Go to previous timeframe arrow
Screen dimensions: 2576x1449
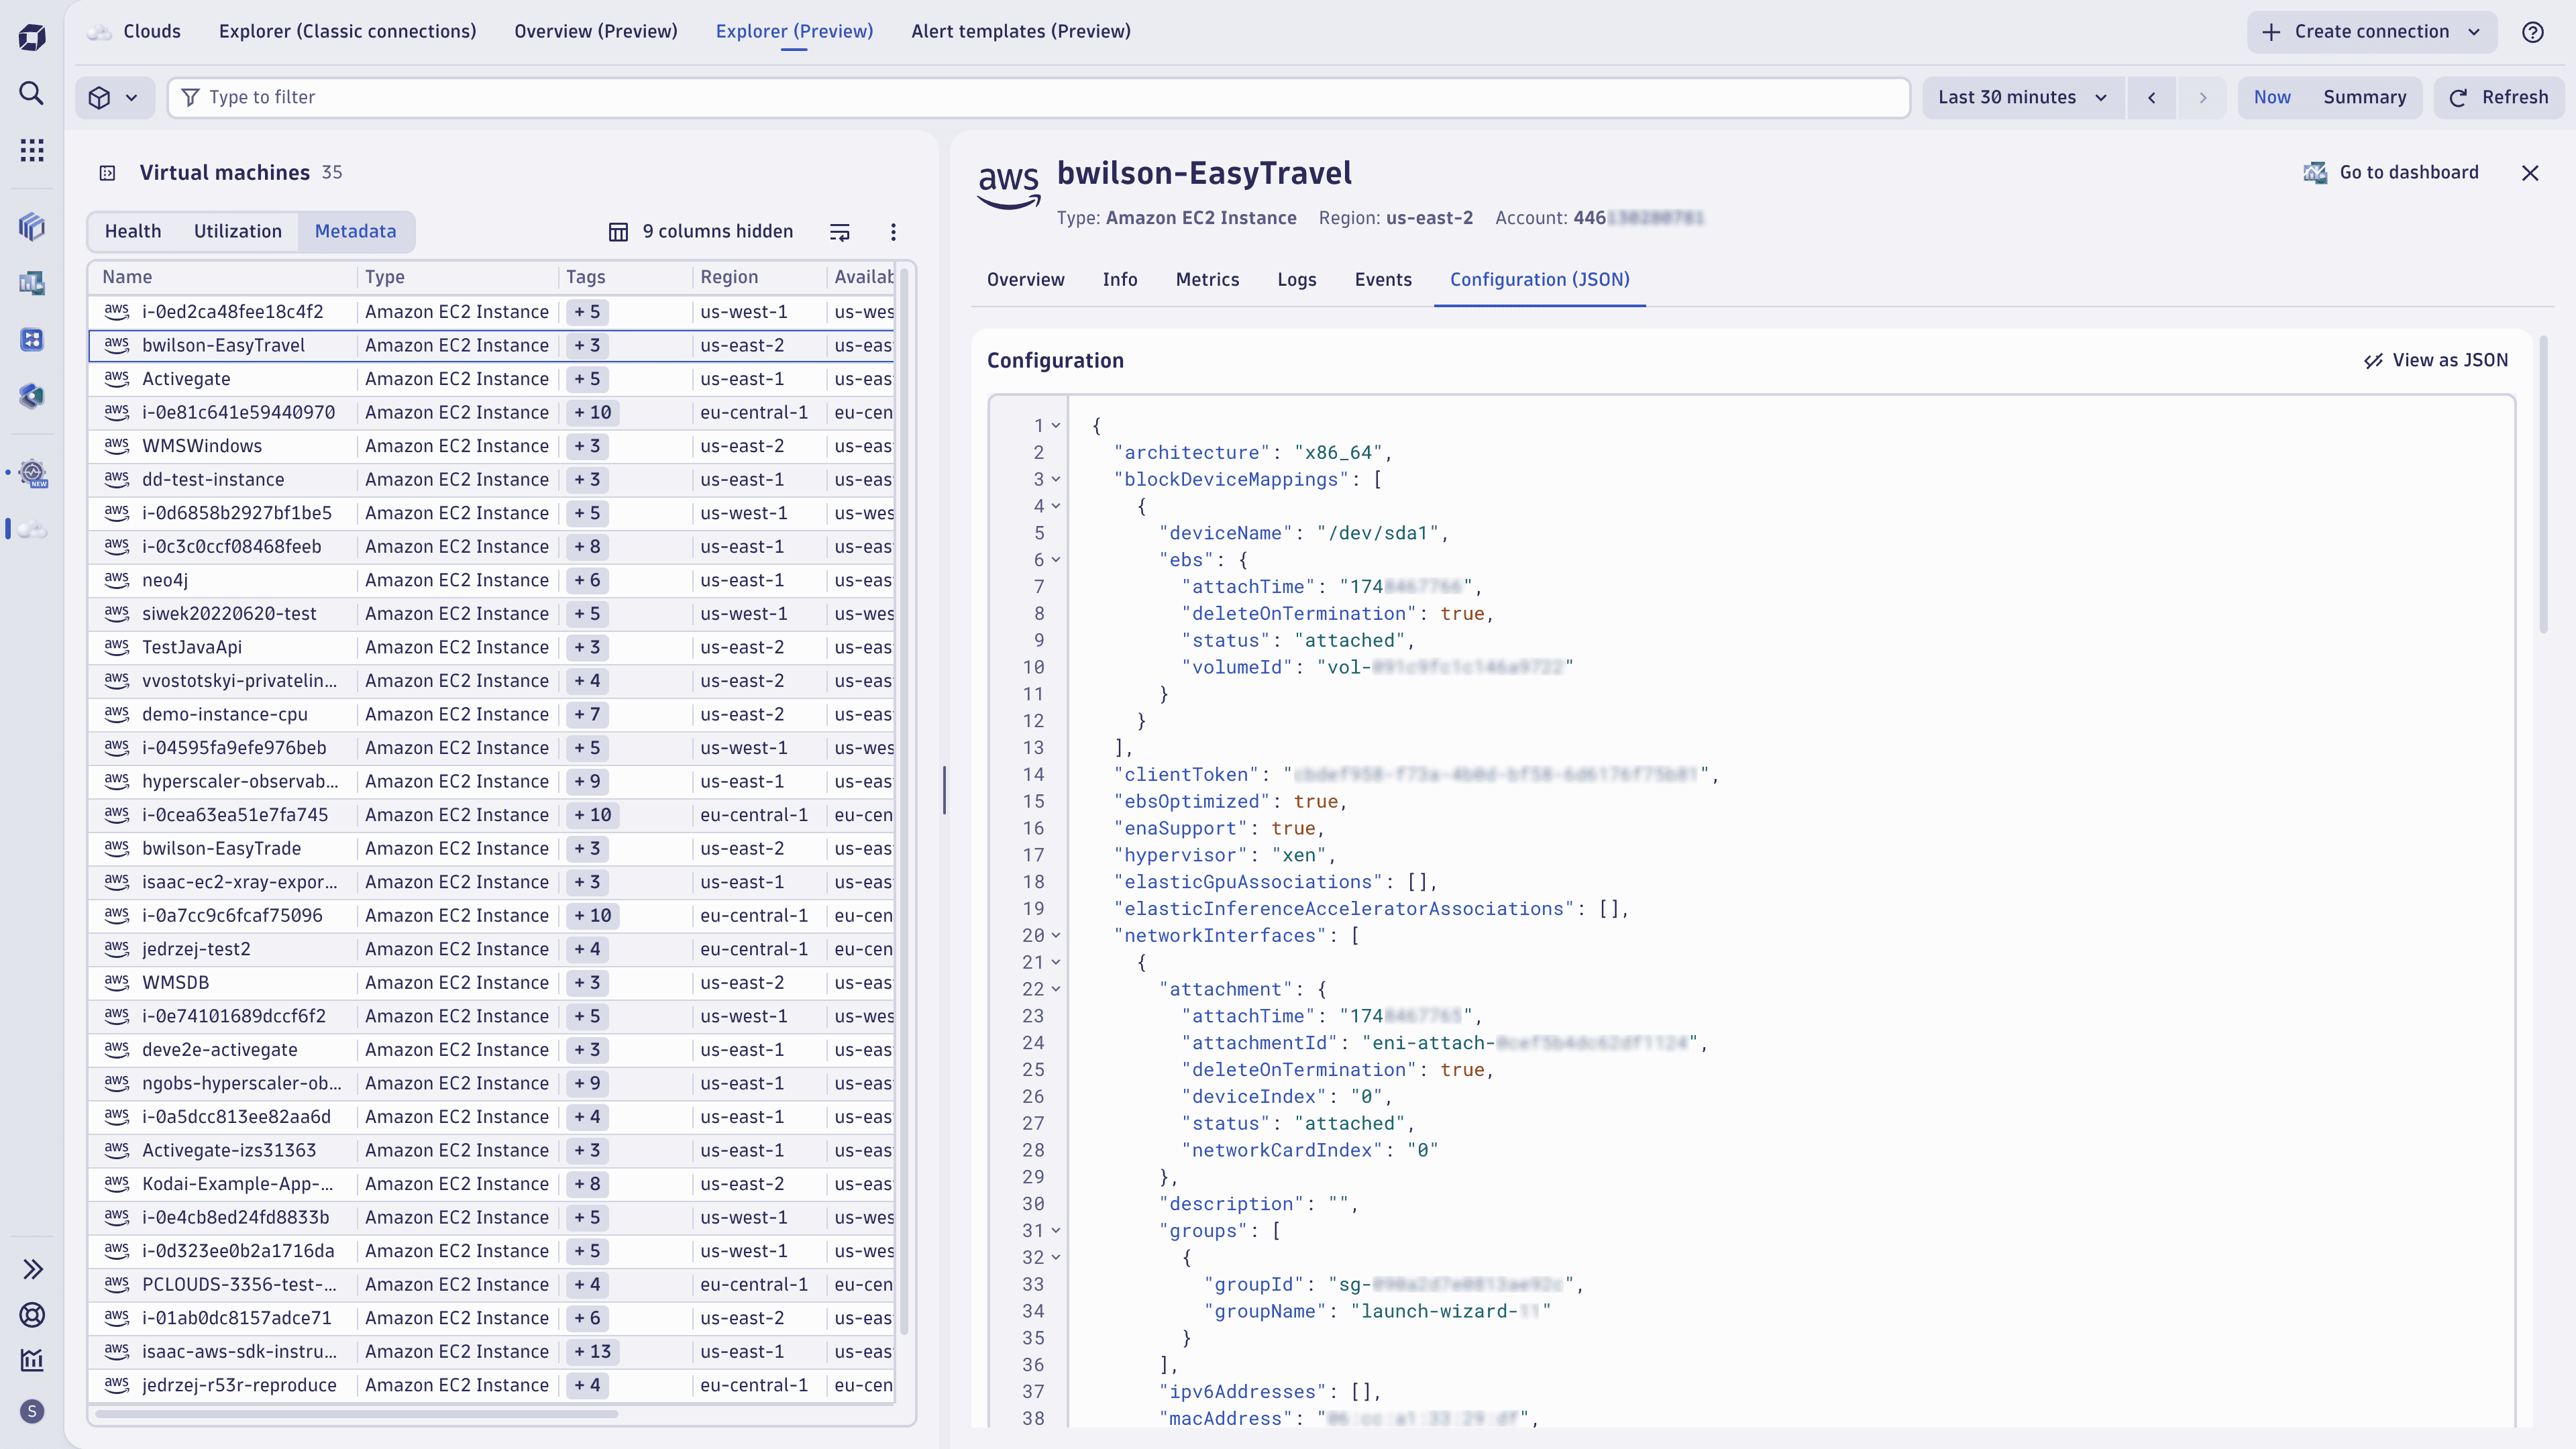pyautogui.click(x=2151, y=97)
